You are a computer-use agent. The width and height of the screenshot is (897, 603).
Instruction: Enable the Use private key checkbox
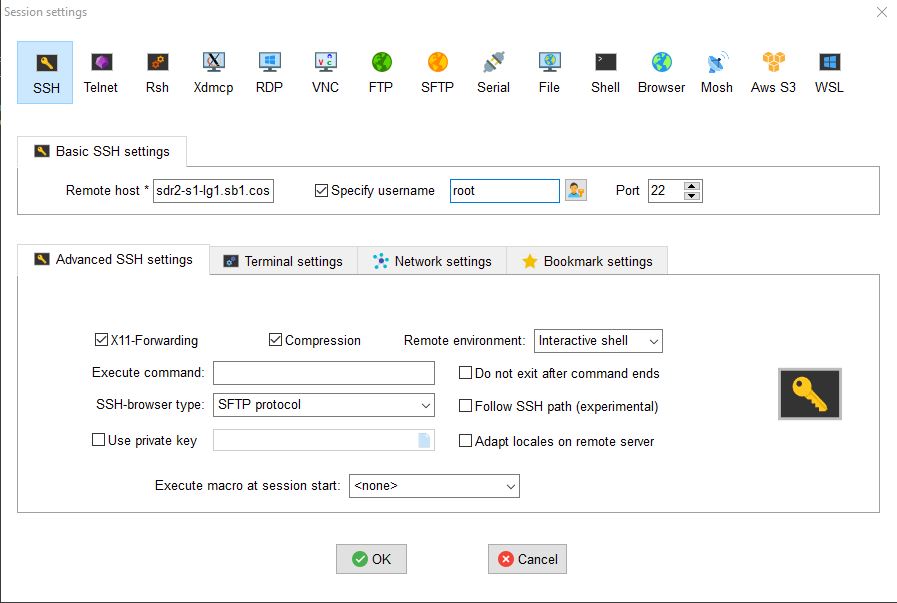tap(99, 440)
